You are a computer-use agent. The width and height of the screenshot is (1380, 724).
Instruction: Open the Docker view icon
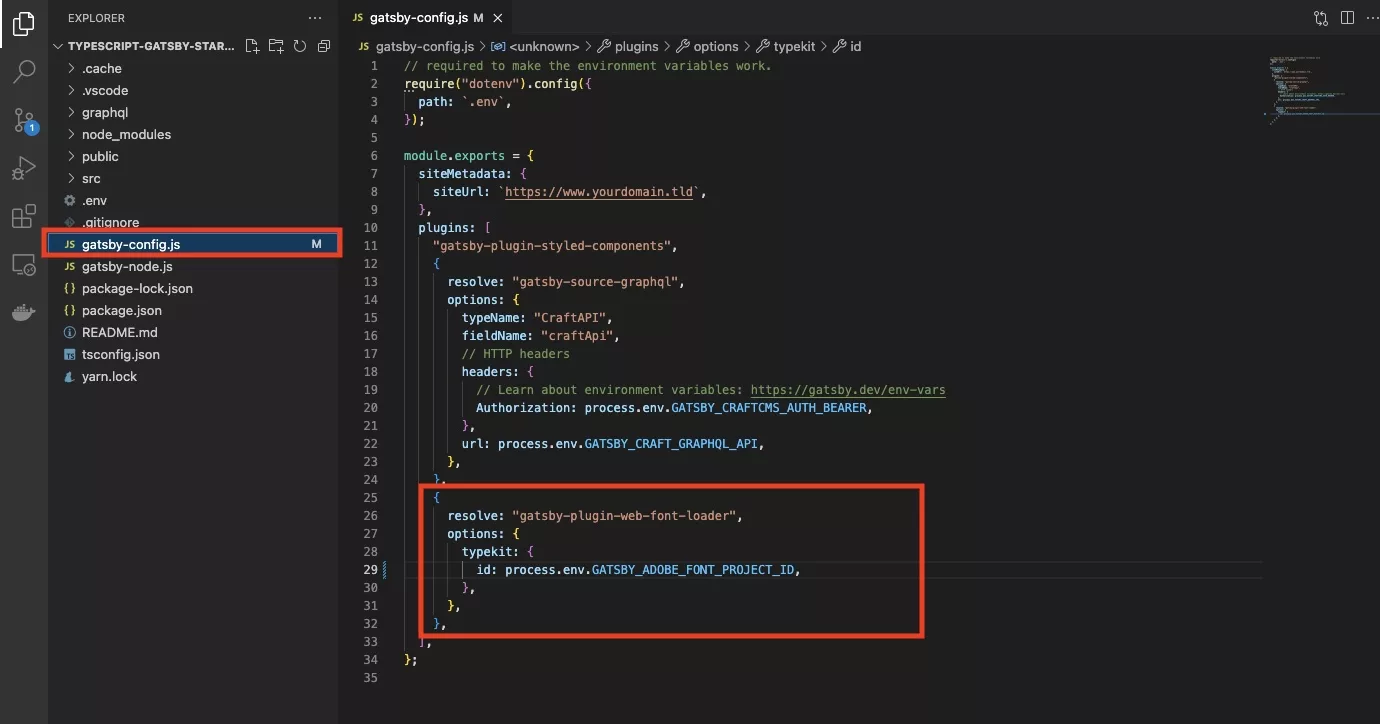tap(24, 313)
